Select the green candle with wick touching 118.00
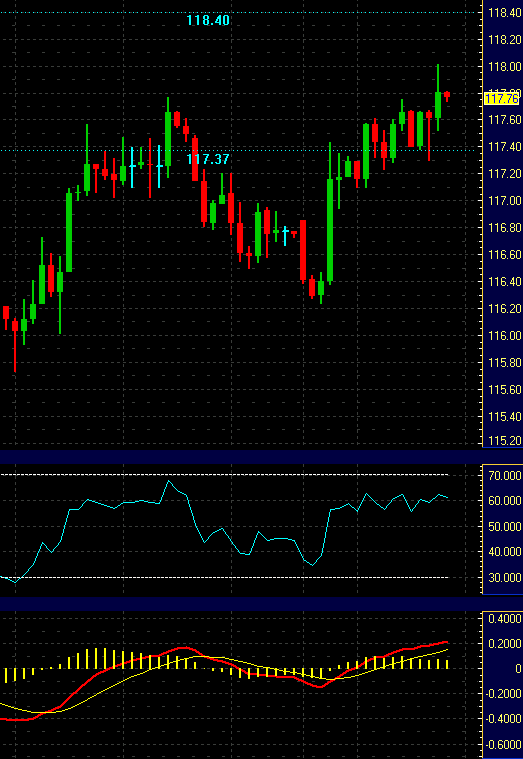Image resolution: width=523 pixels, height=759 pixels. (438, 105)
